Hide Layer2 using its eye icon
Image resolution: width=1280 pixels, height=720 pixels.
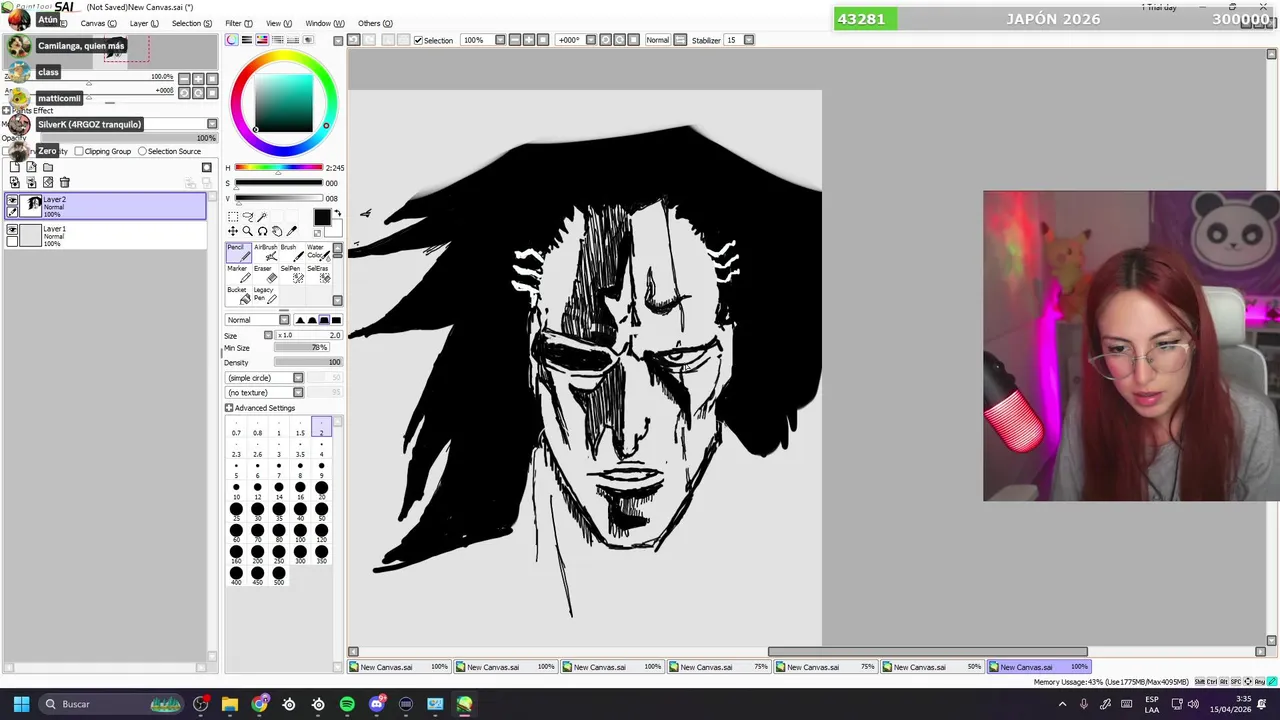(12, 201)
